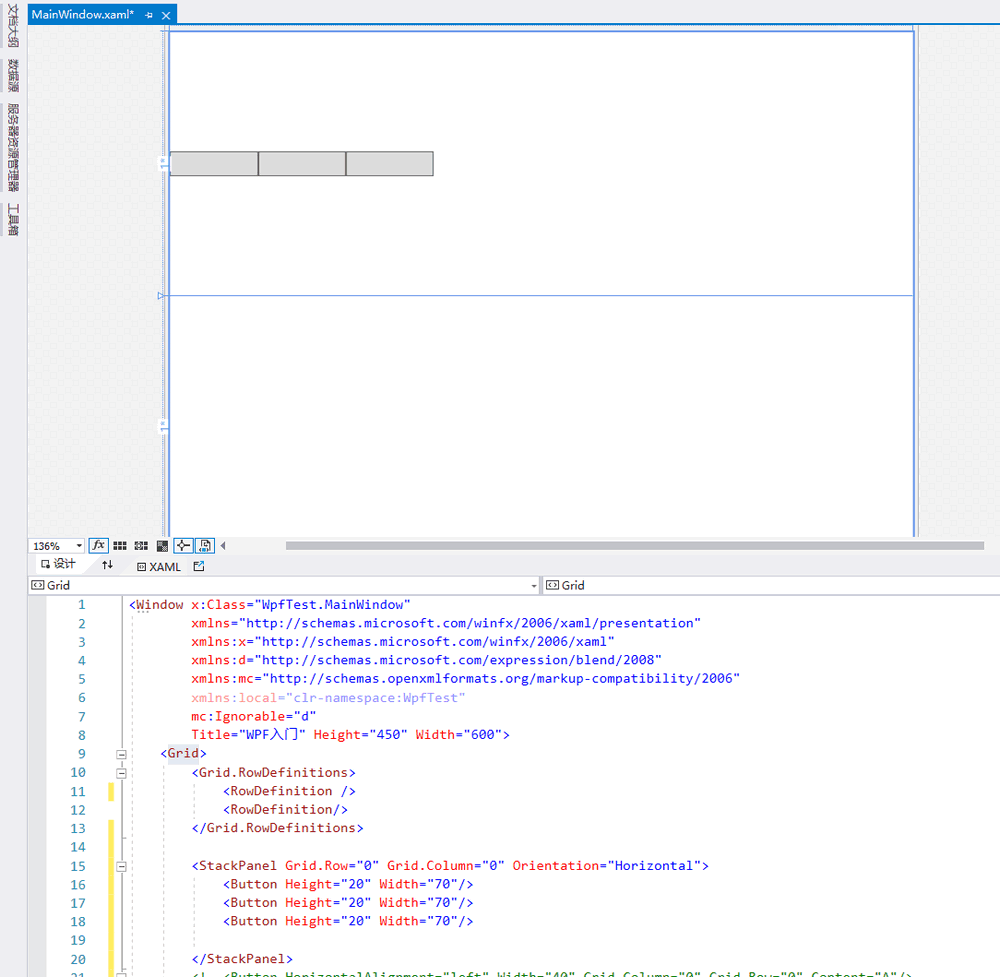Click the Button element on line 17
The width and height of the screenshot is (1000, 977).
348,902
